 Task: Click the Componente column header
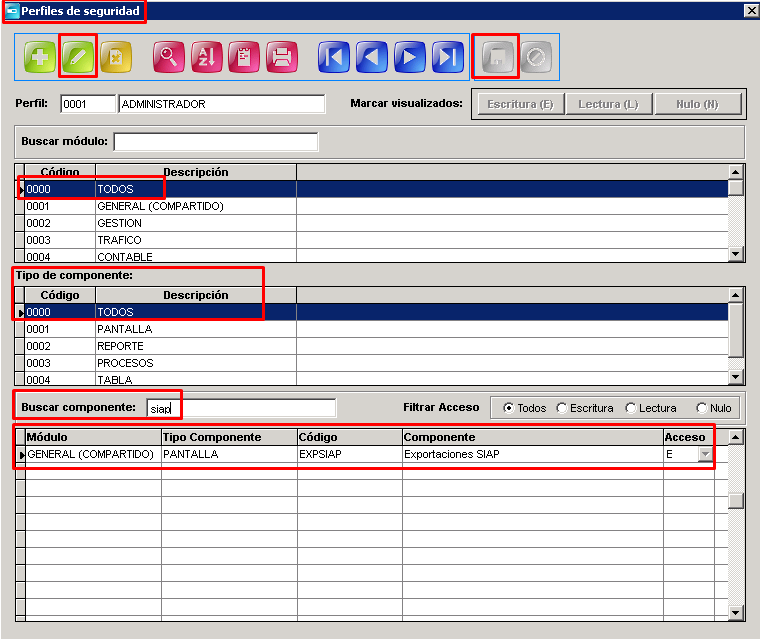click(532, 437)
